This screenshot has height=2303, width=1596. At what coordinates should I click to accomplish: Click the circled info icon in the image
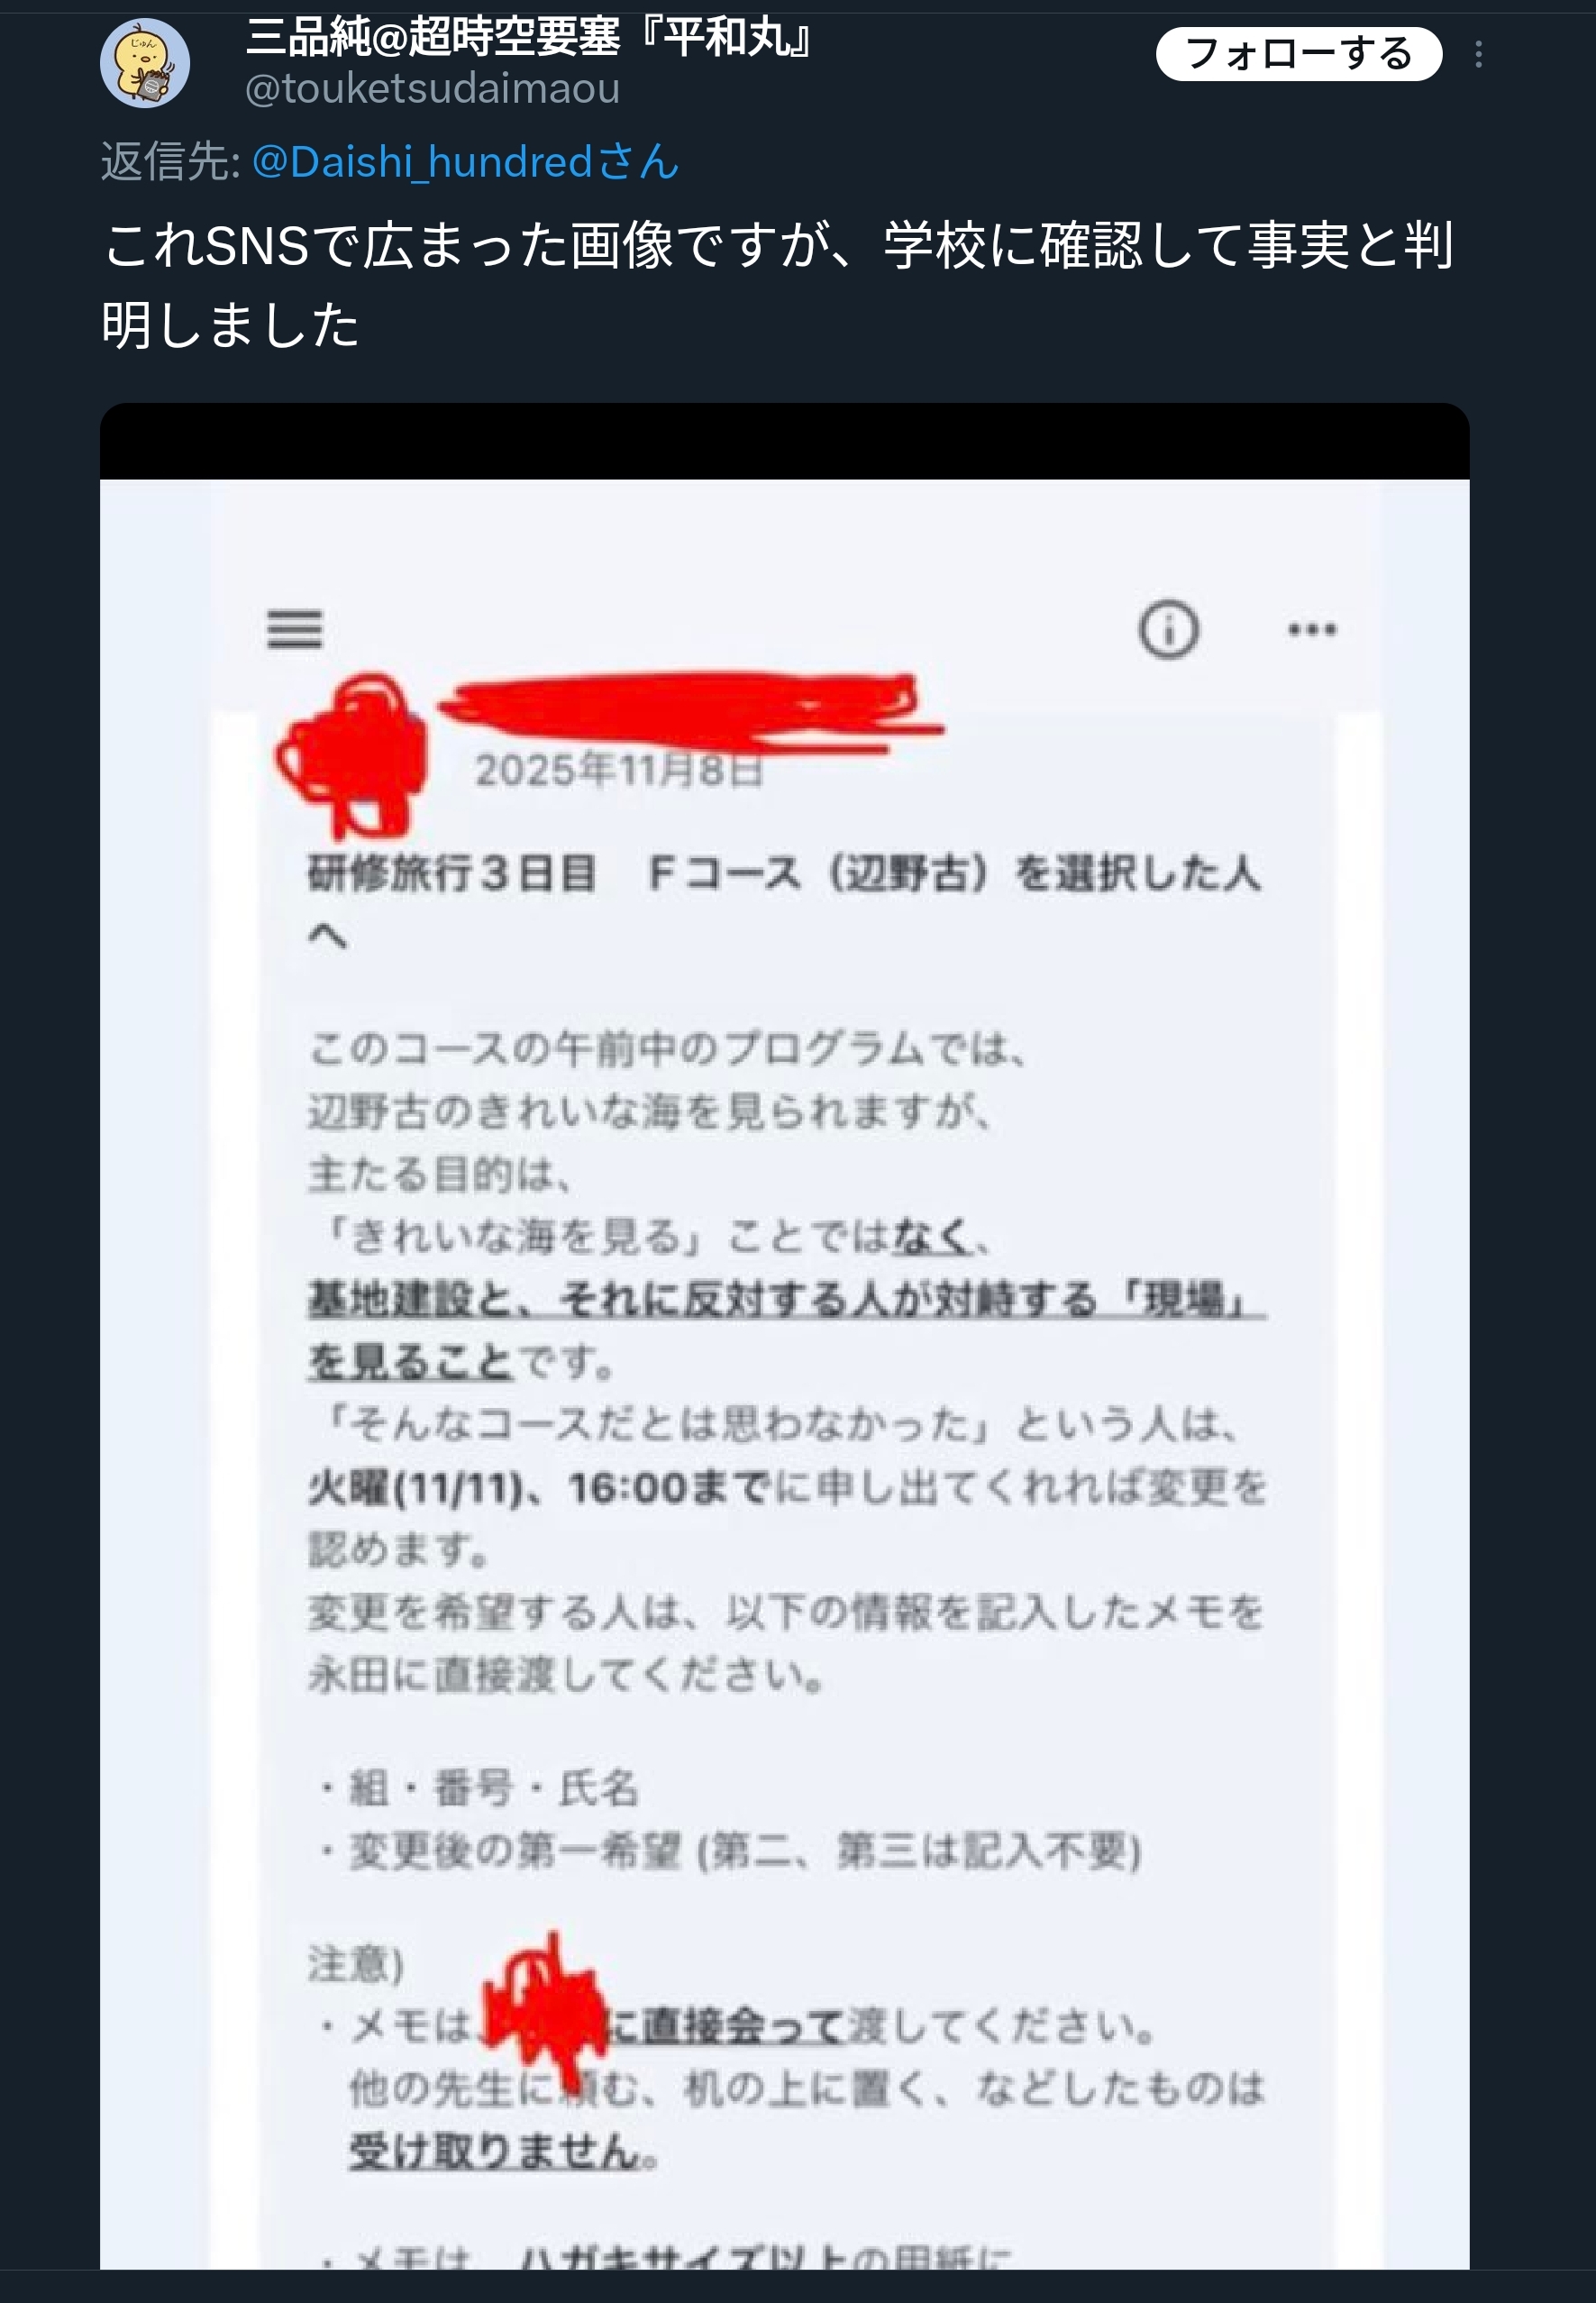(1168, 630)
